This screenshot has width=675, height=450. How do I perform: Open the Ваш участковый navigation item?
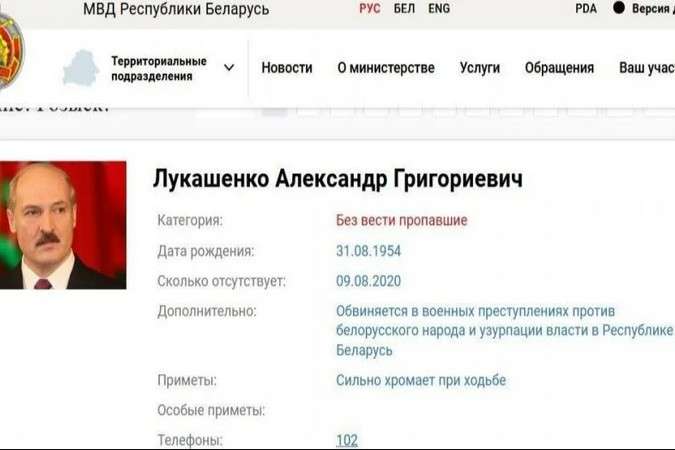coord(646,68)
